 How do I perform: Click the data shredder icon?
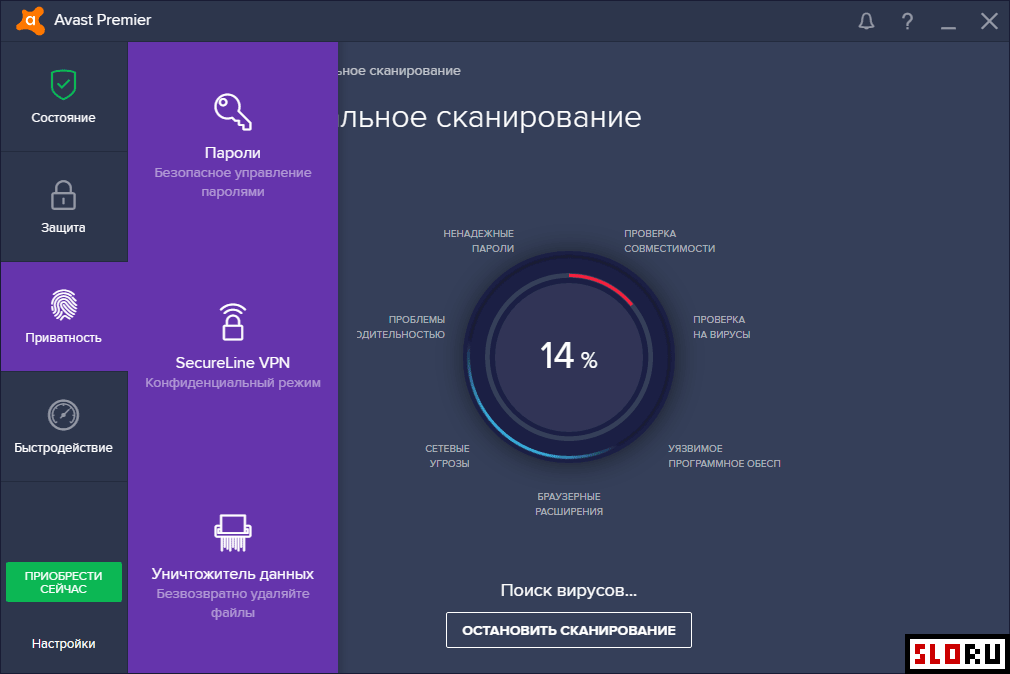233,533
